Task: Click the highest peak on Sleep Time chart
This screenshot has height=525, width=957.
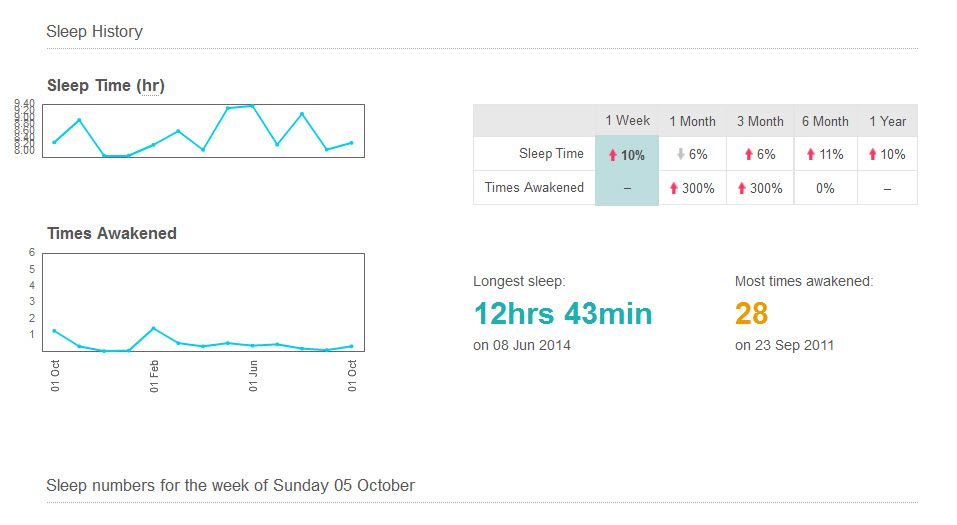Action: 252,106
